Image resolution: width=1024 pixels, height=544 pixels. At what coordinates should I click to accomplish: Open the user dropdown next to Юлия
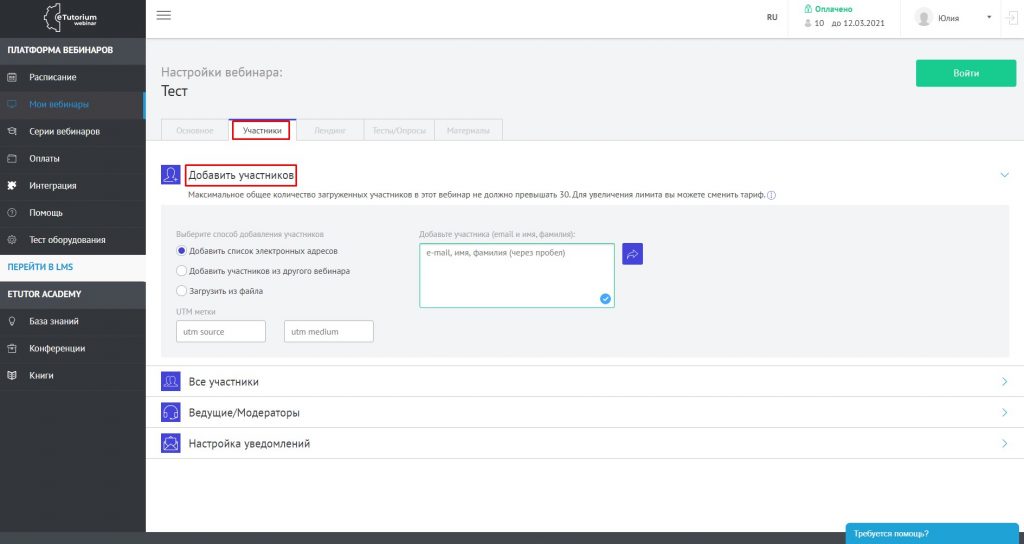988,17
